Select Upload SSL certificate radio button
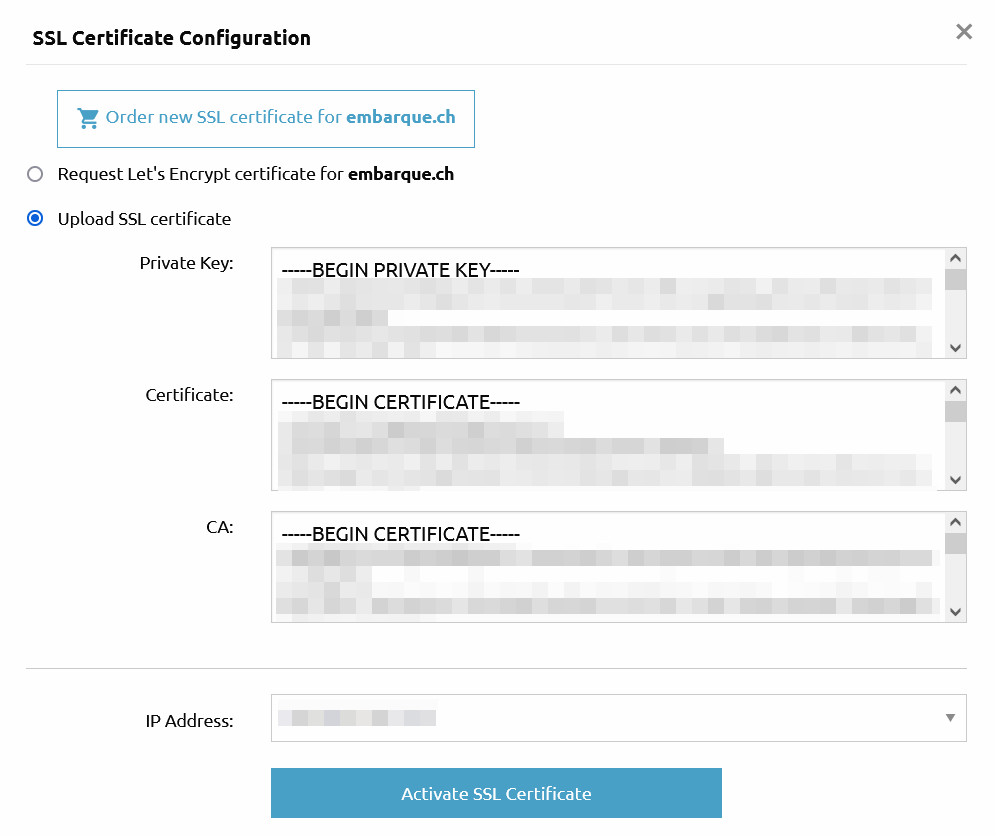This screenshot has width=995, height=837. click(35, 218)
